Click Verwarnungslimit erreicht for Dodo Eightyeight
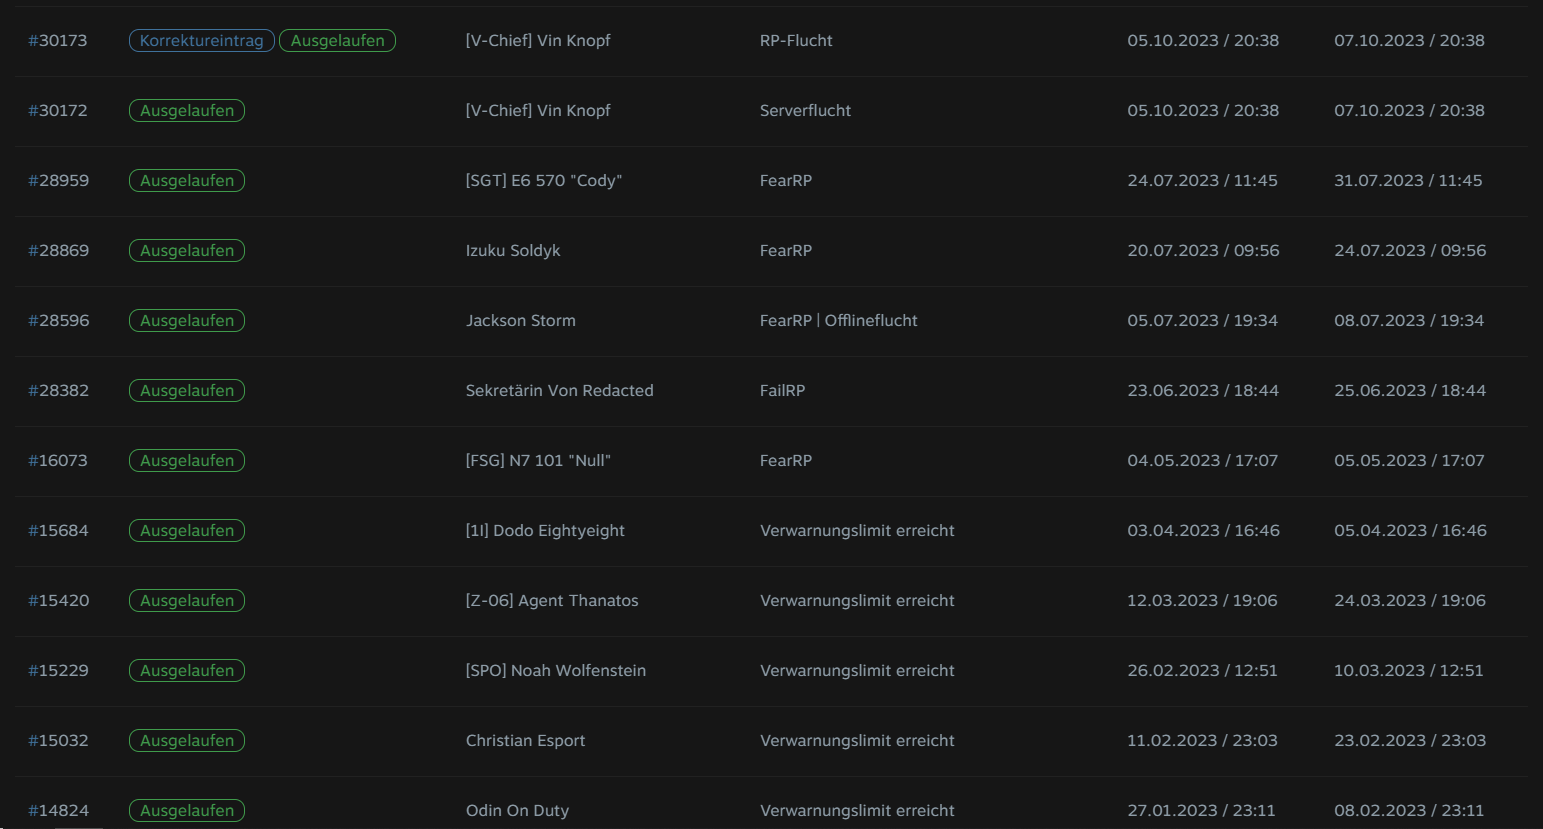Viewport: 1543px width, 829px height. (x=857, y=531)
